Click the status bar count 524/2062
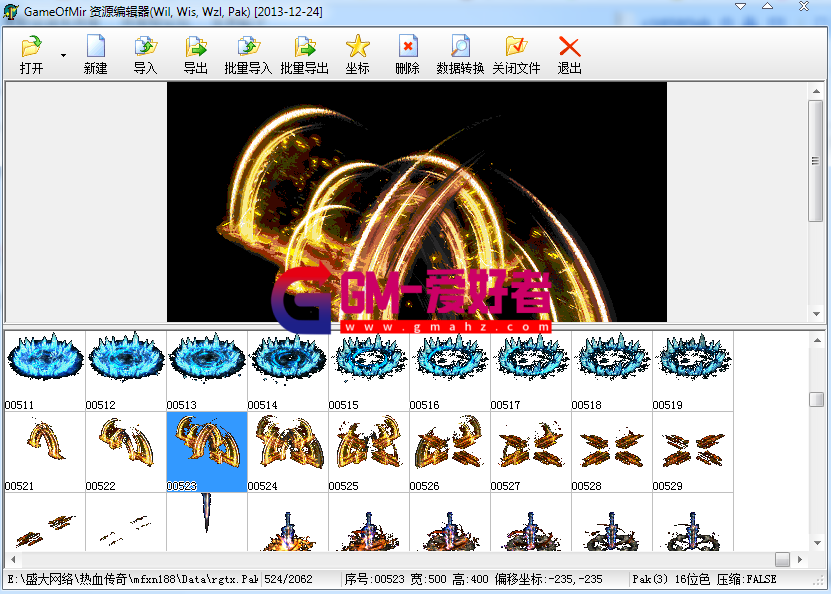831x594 pixels. pos(288,579)
